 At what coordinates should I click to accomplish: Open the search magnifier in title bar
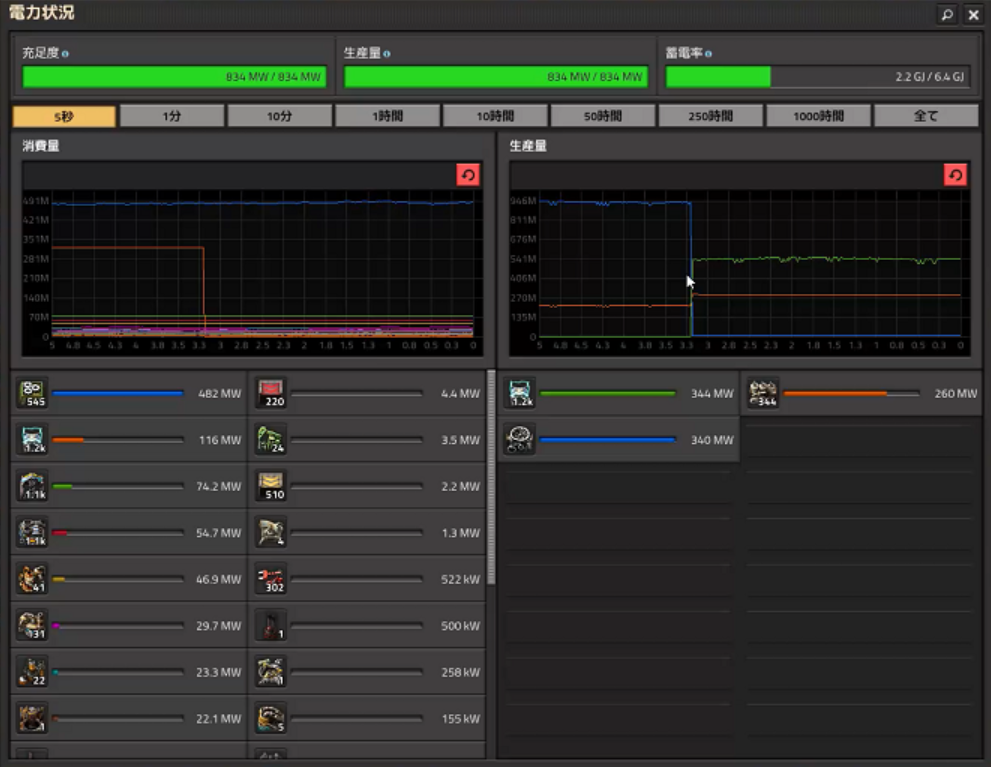click(947, 15)
